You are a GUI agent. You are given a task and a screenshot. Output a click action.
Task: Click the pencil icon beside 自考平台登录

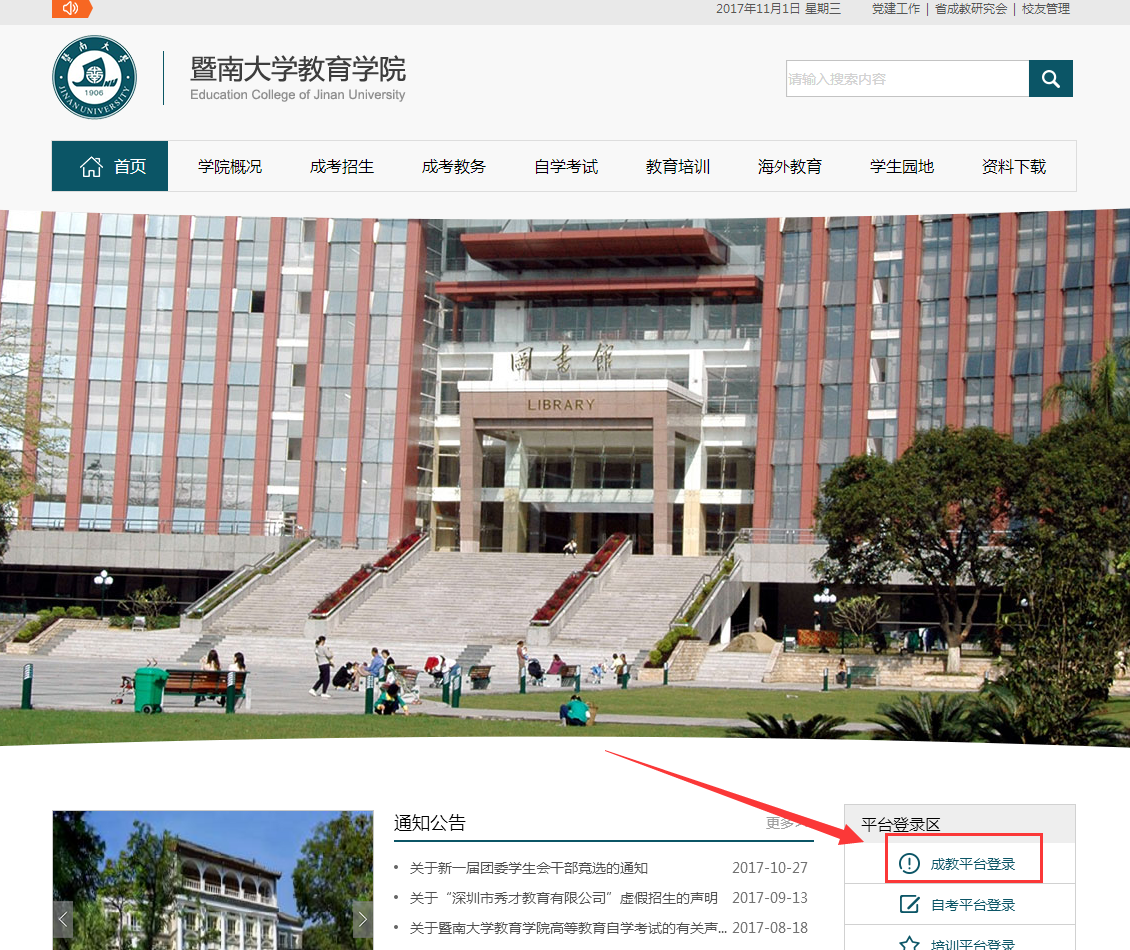909,904
